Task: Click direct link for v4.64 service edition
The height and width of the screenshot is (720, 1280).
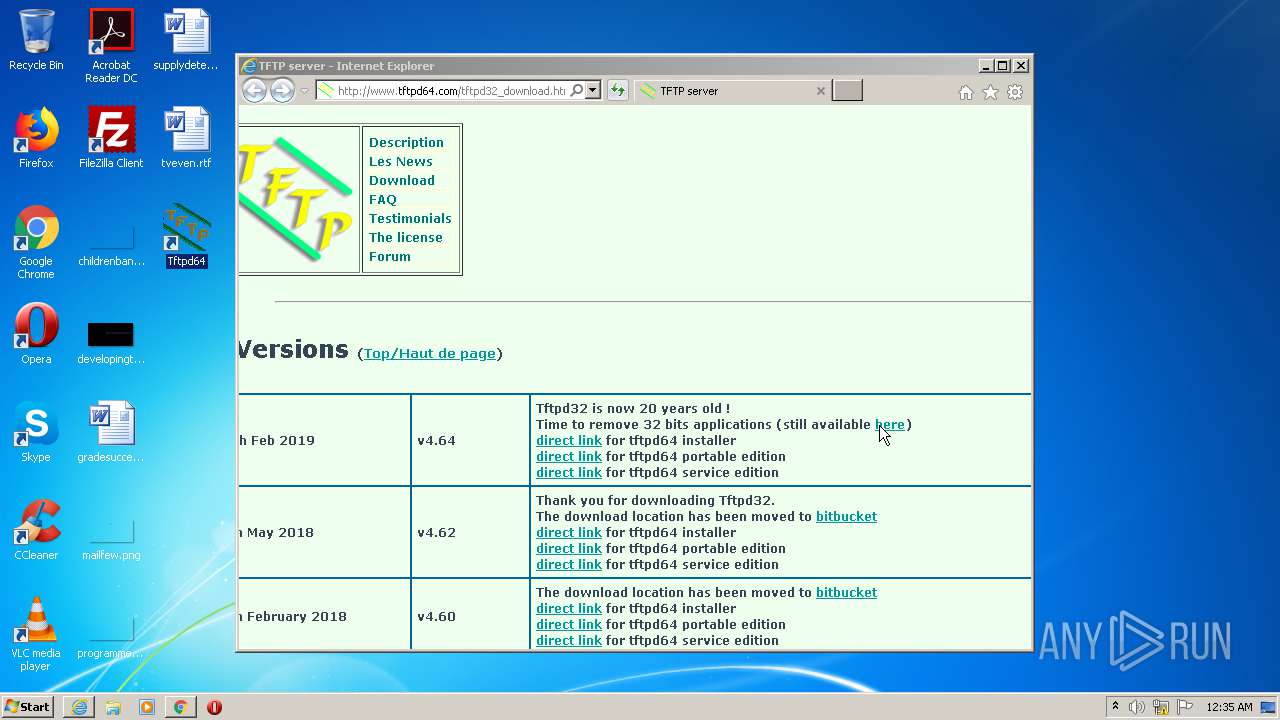Action: [569, 472]
